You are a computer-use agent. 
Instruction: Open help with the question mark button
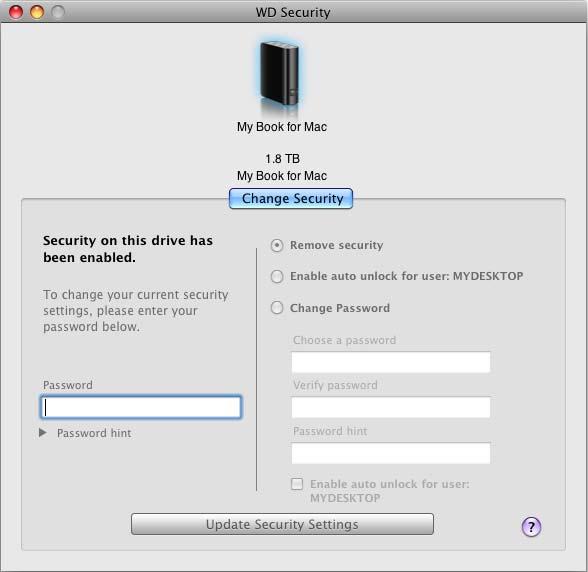(x=531, y=527)
